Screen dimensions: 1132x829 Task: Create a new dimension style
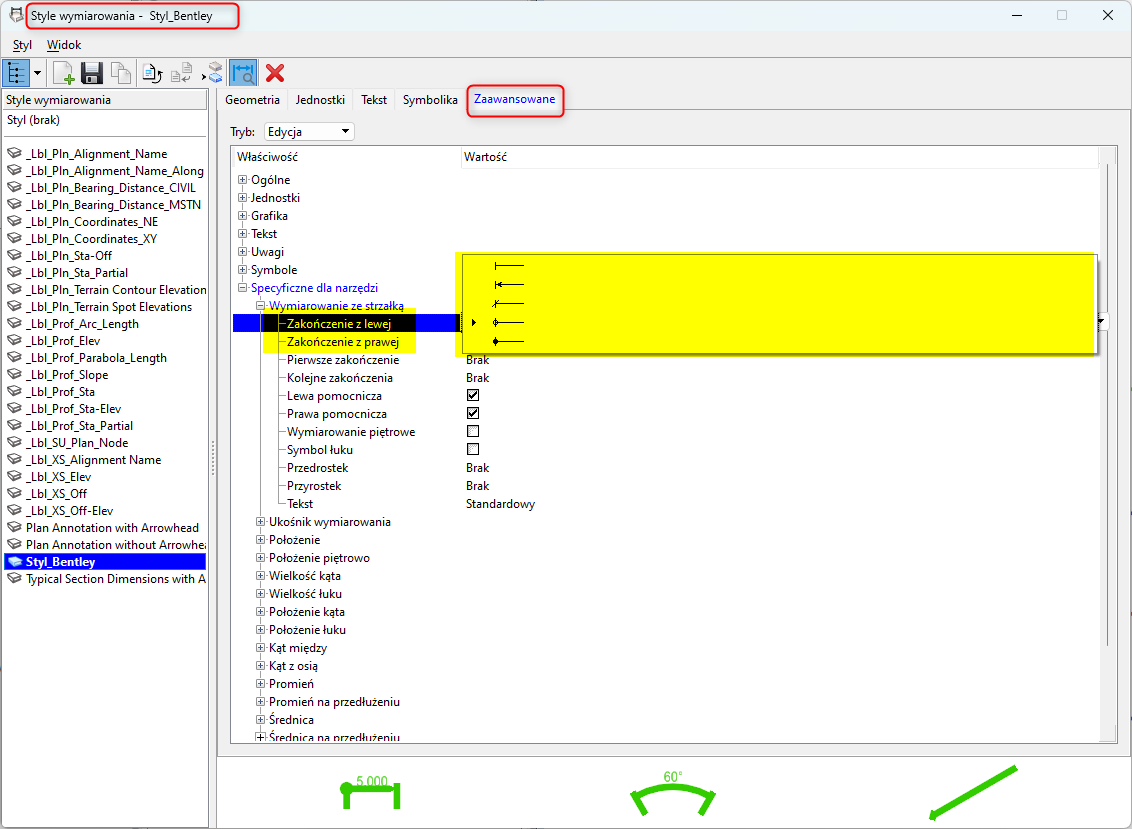64,72
